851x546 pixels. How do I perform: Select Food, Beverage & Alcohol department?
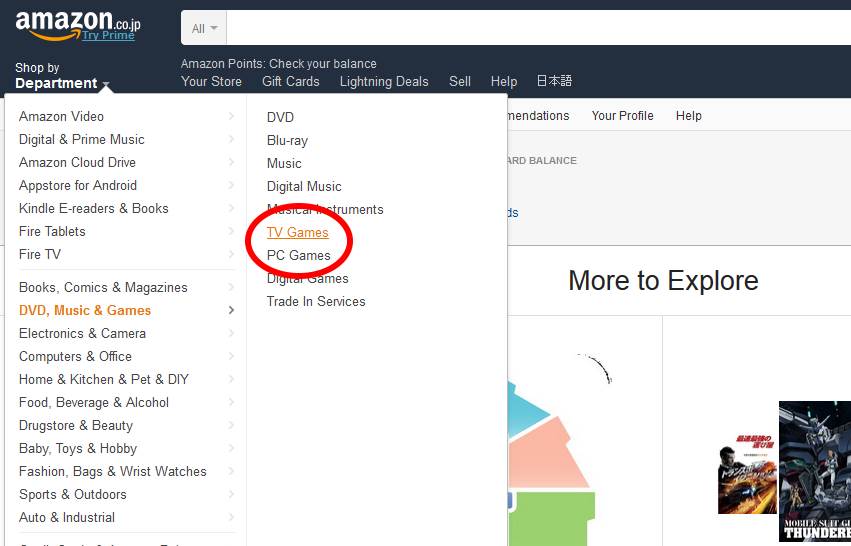(x=93, y=403)
